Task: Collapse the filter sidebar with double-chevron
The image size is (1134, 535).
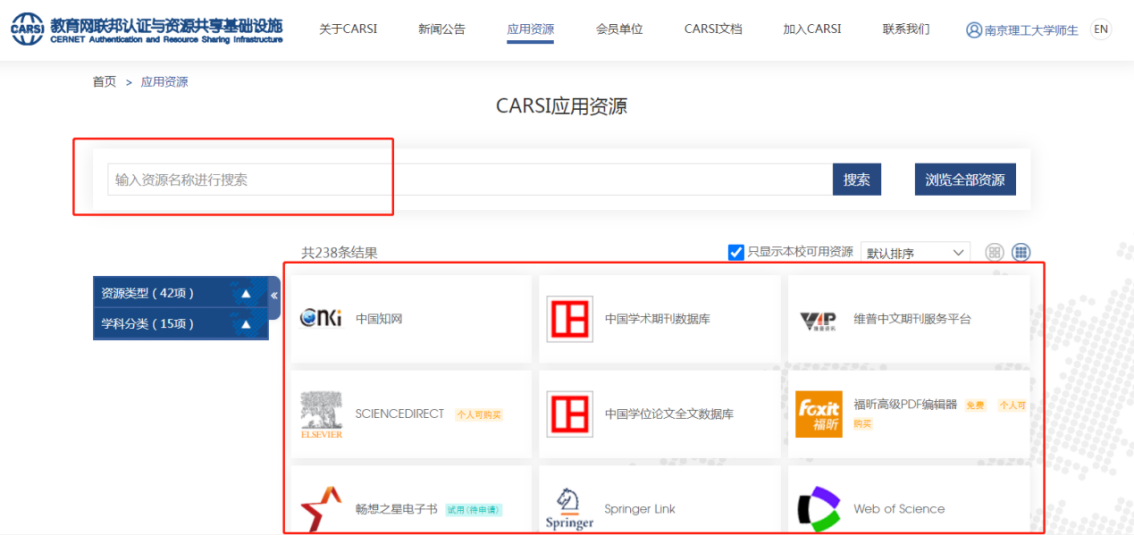Action: click(274, 296)
